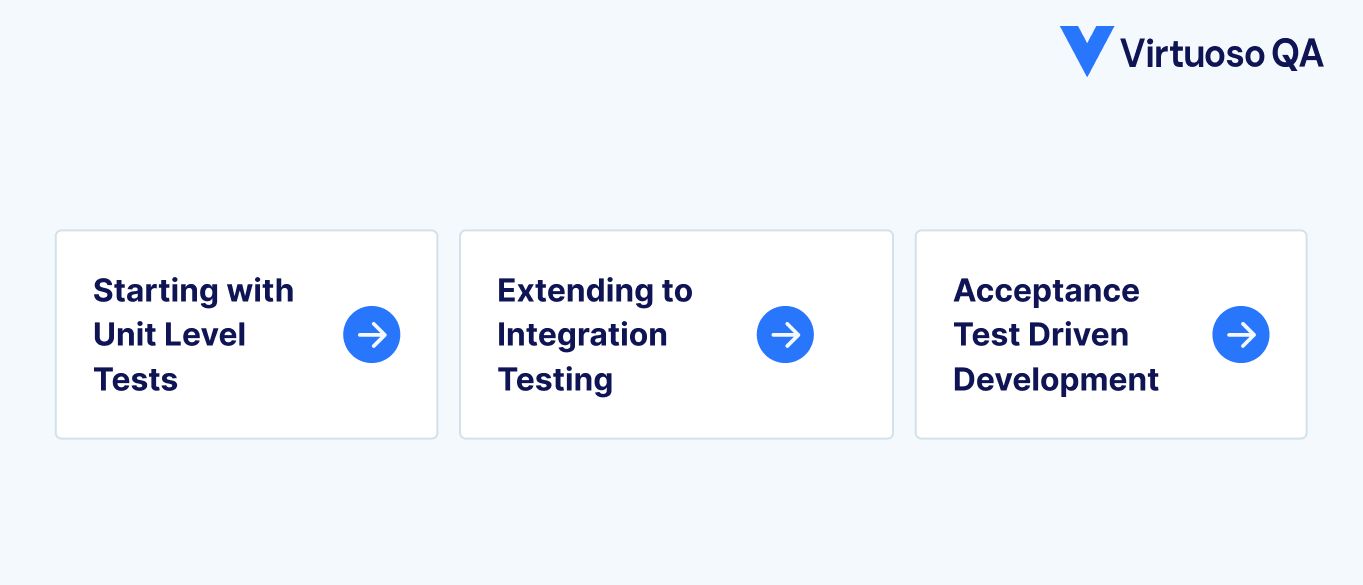Click the Extending to Integration Testing heading

point(595,334)
